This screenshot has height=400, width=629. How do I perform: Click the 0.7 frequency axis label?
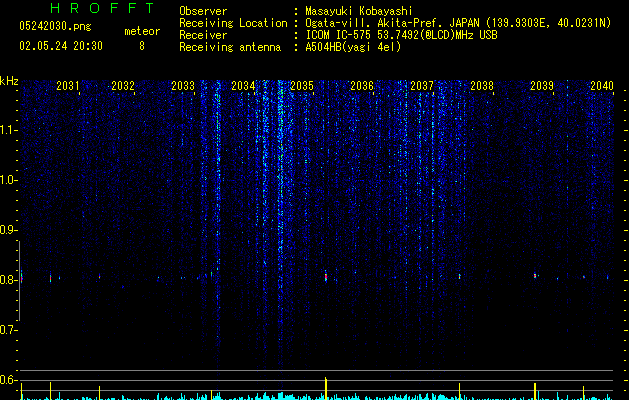click(x=8, y=330)
